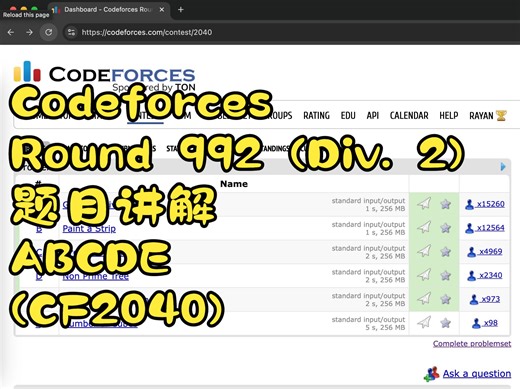This screenshot has height=389, width=520.
Task: Open the Complete problemset link
Action: click(472, 343)
